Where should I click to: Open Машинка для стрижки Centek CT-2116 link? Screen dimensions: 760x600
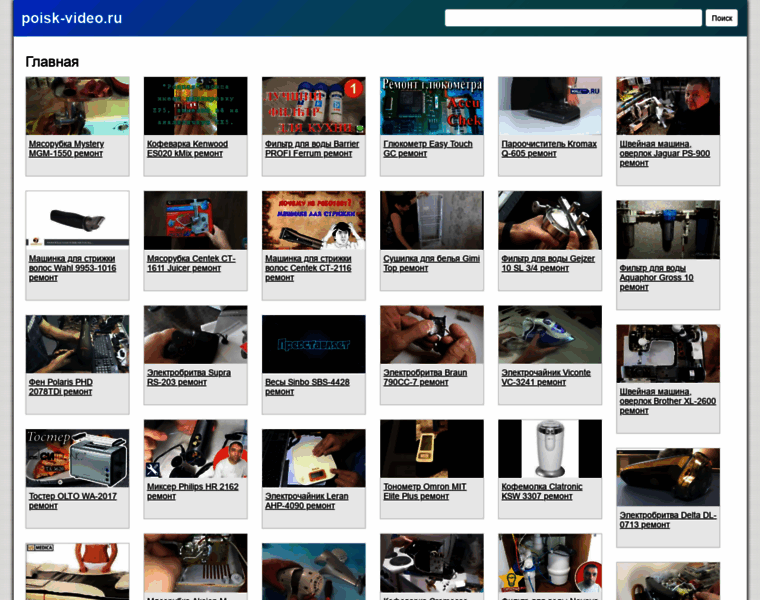[x=308, y=268]
